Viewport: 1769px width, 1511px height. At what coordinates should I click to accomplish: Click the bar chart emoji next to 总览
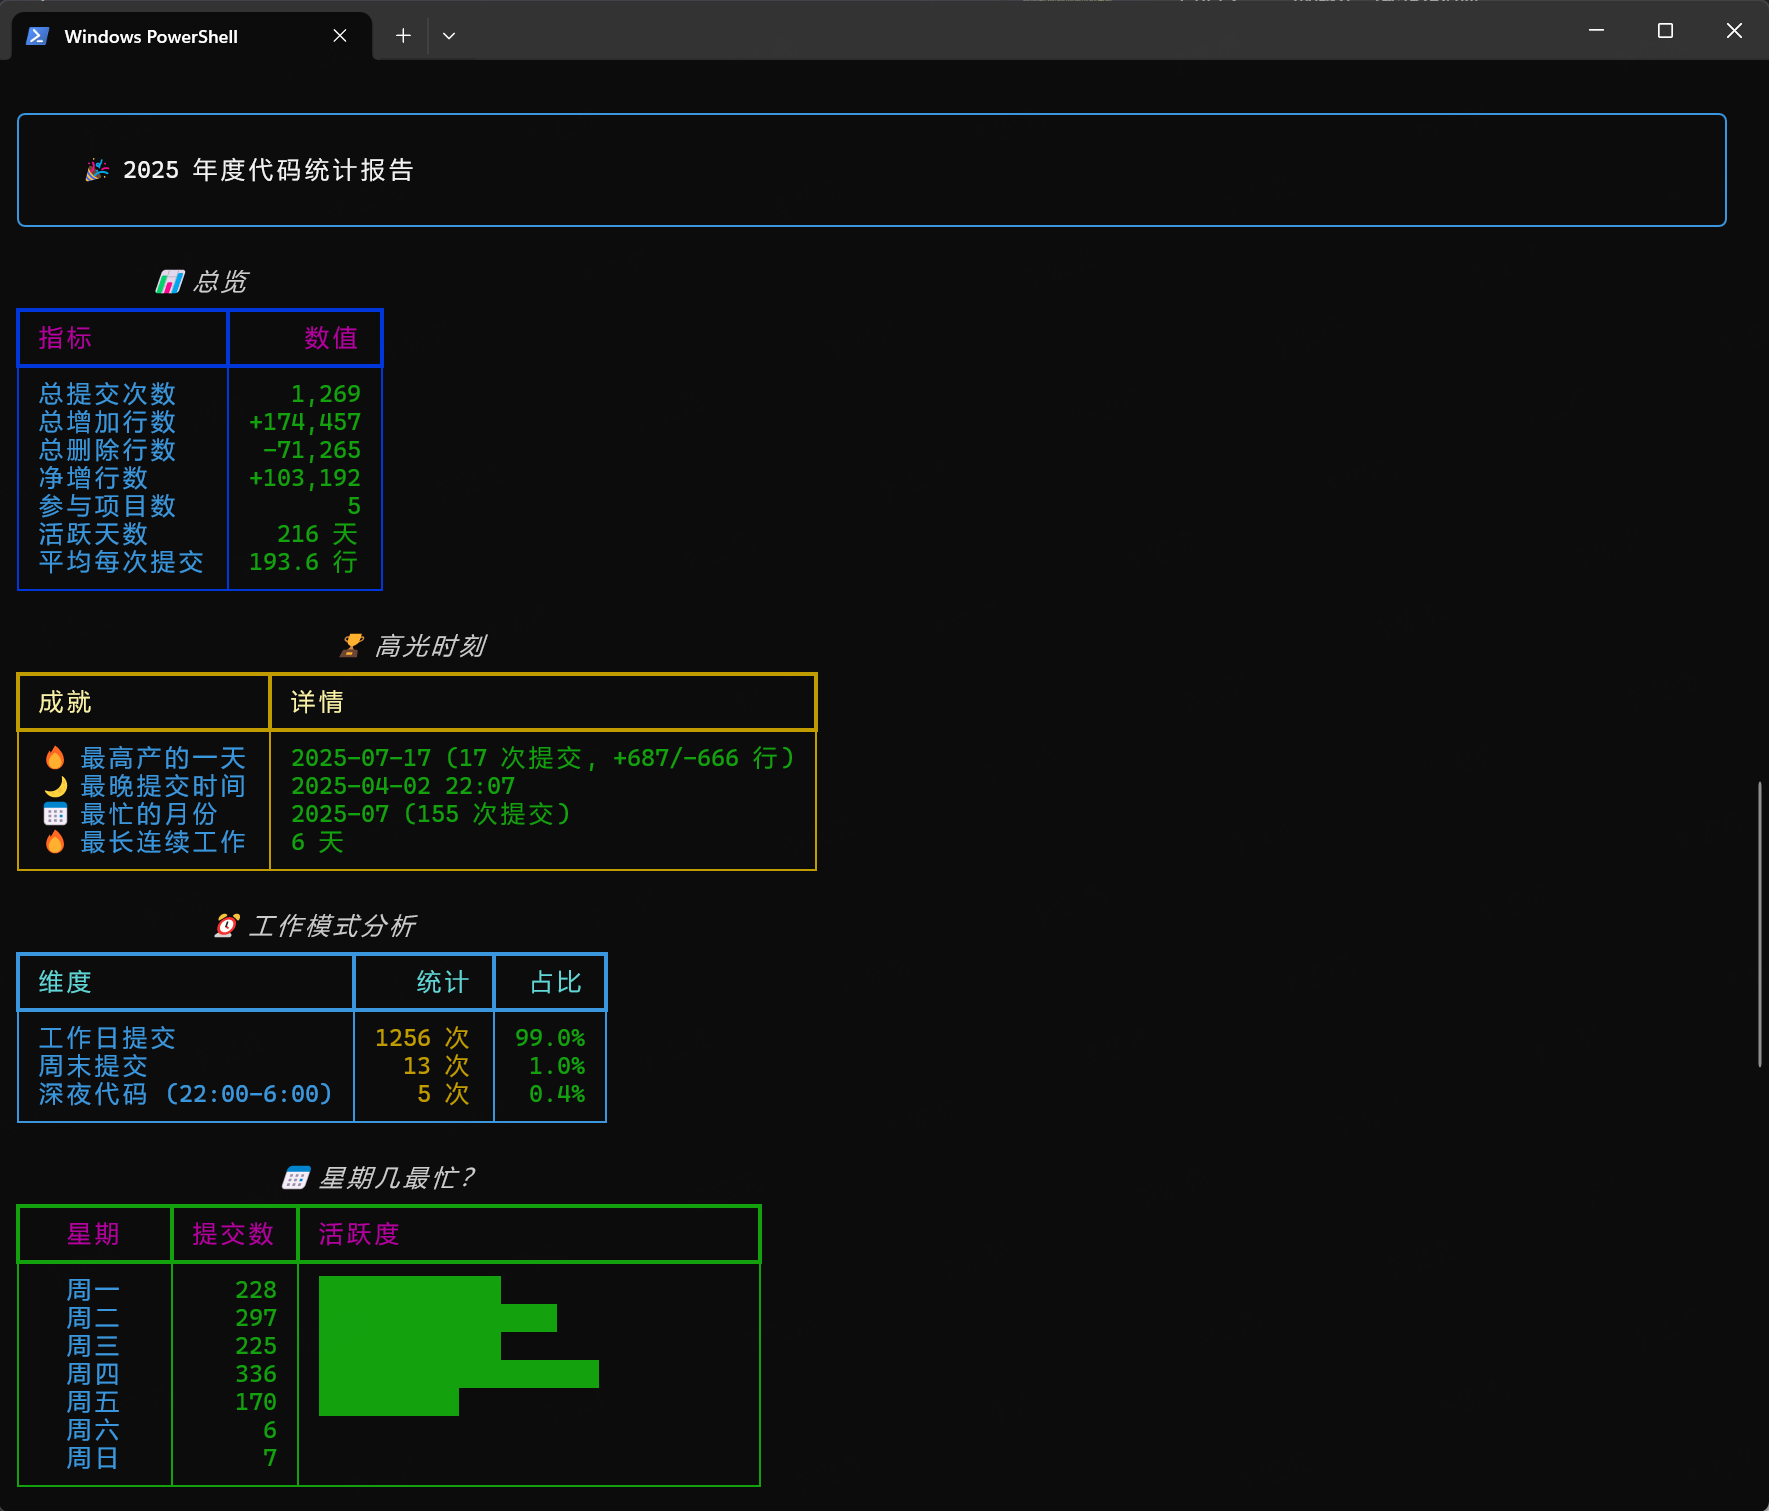pos(170,282)
